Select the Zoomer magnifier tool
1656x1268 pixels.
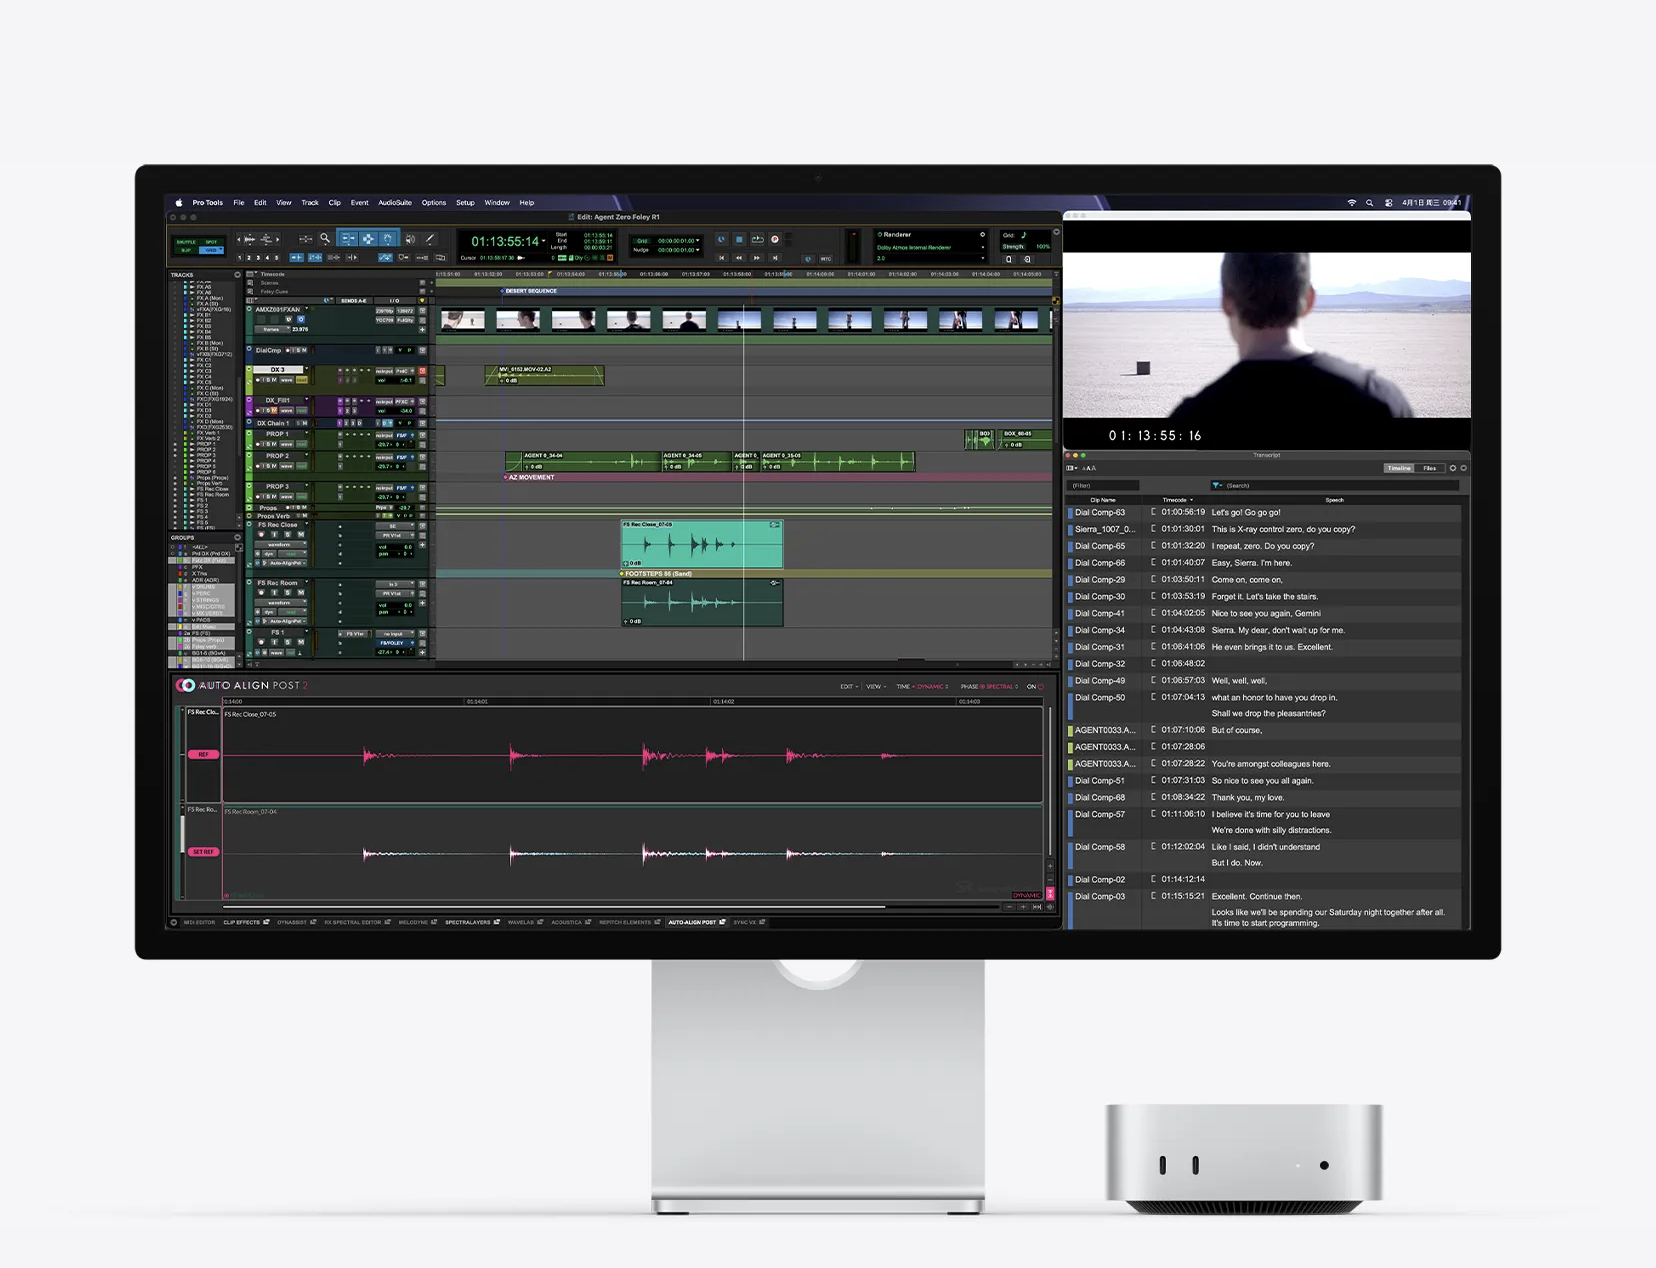tap(325, 239)
